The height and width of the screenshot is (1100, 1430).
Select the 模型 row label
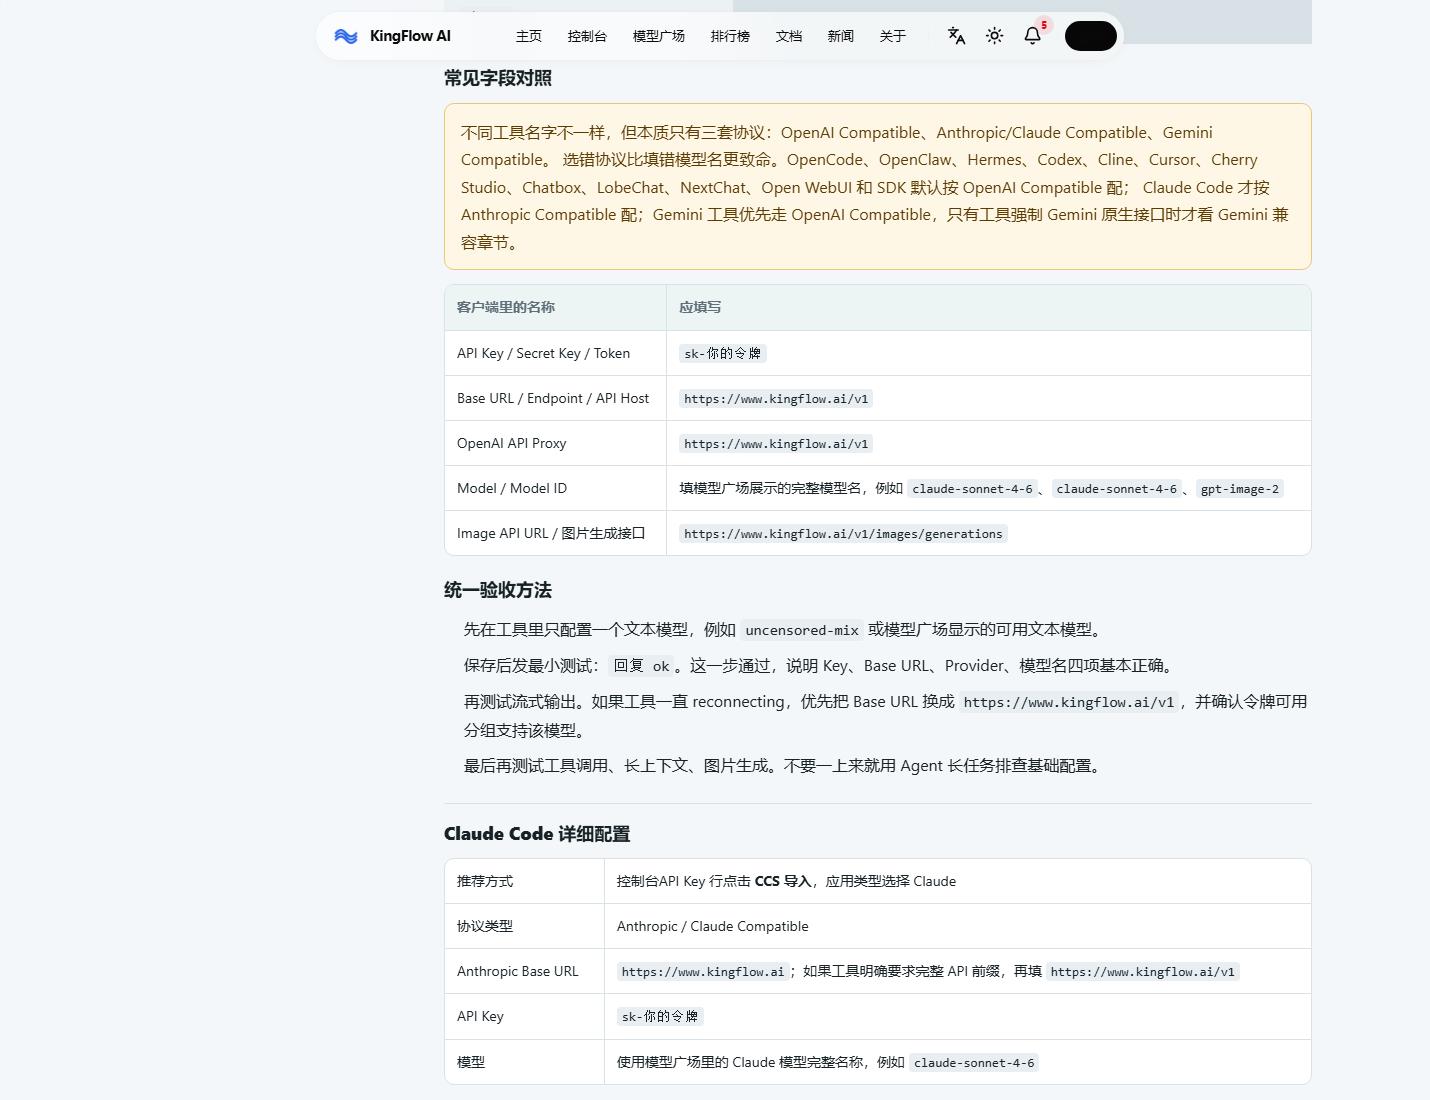coord(471,1062)
